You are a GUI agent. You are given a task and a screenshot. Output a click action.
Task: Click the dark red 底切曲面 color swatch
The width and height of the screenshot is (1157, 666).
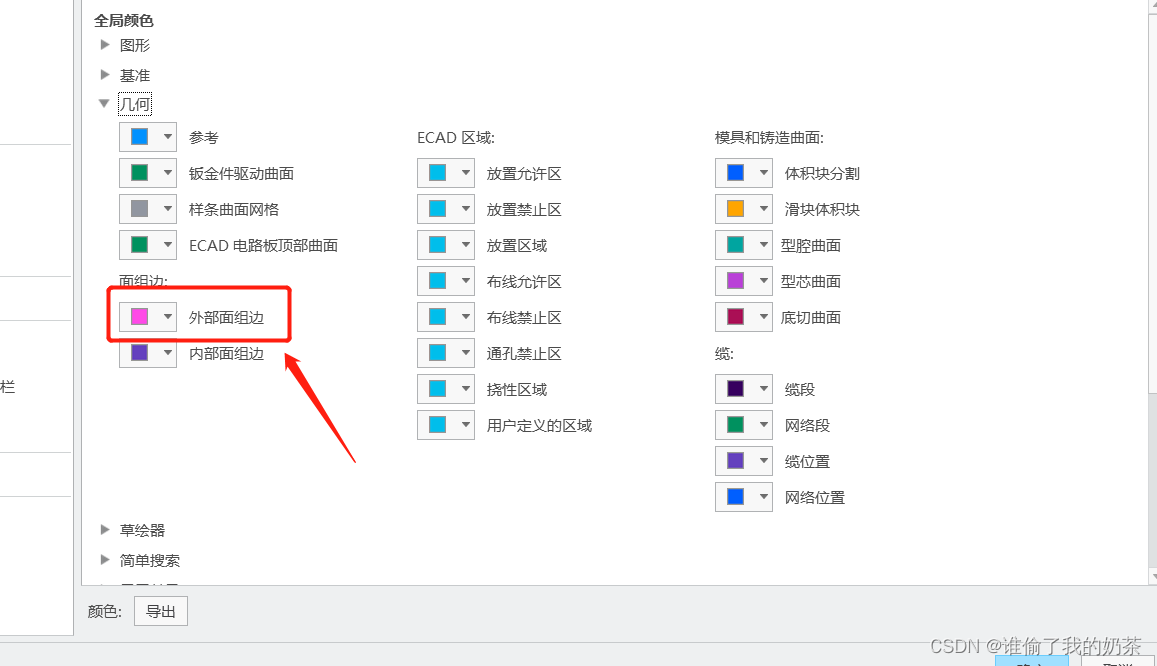pos(736,316)
